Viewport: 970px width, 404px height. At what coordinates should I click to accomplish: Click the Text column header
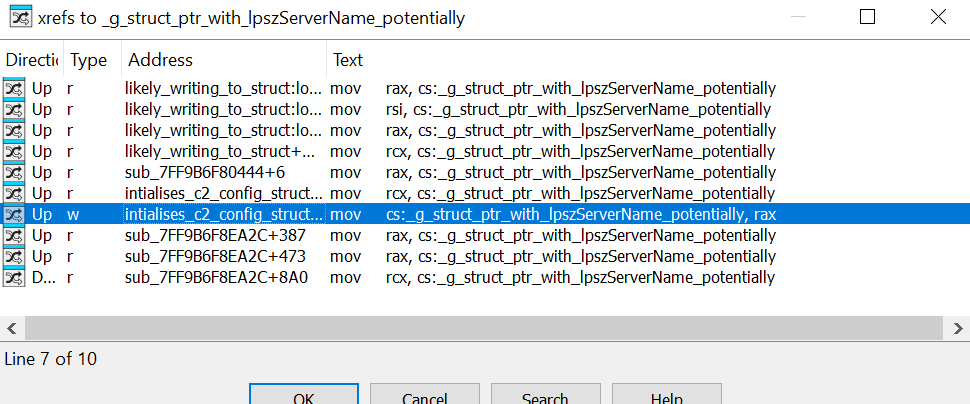[348, 60]
